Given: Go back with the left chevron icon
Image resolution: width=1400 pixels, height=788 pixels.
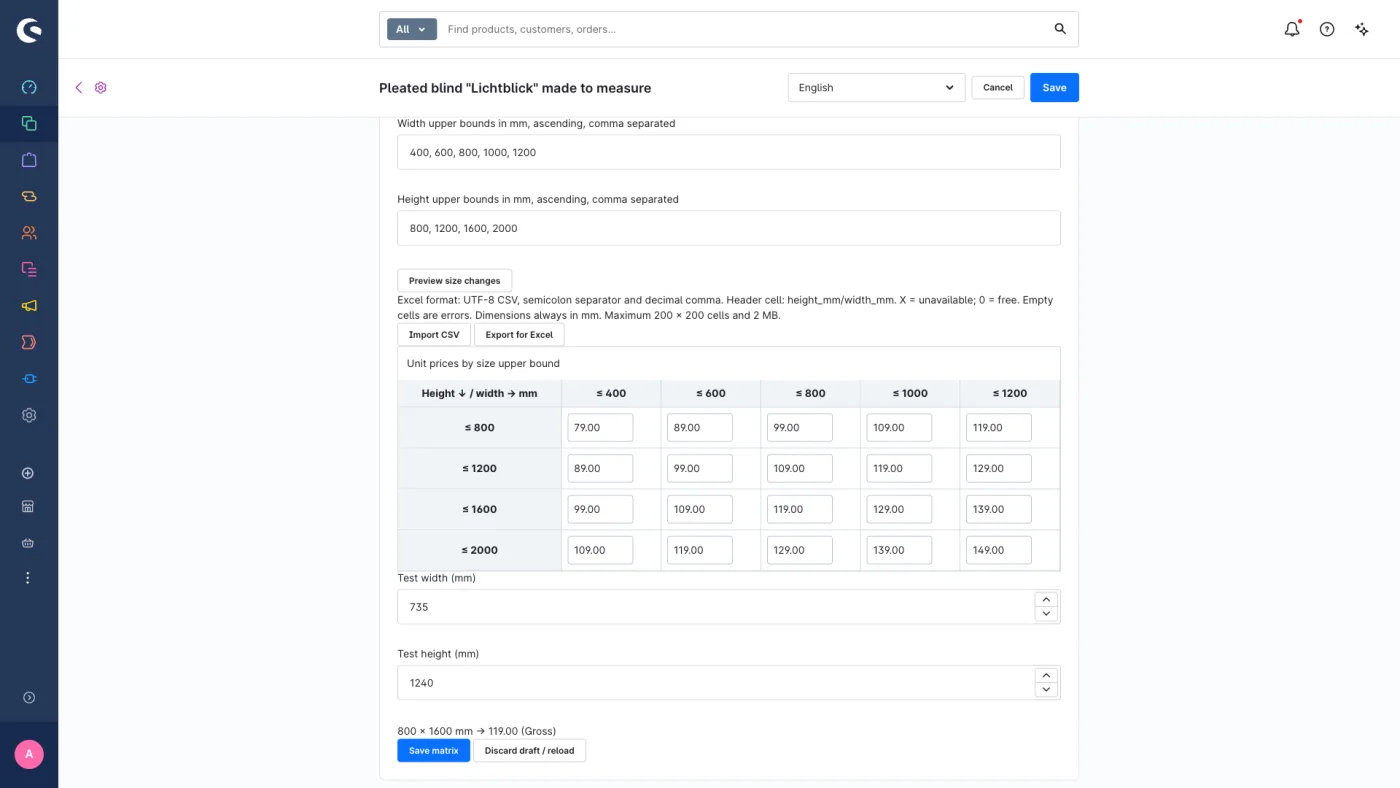Looking at the screenshot, I should point(79,88).
